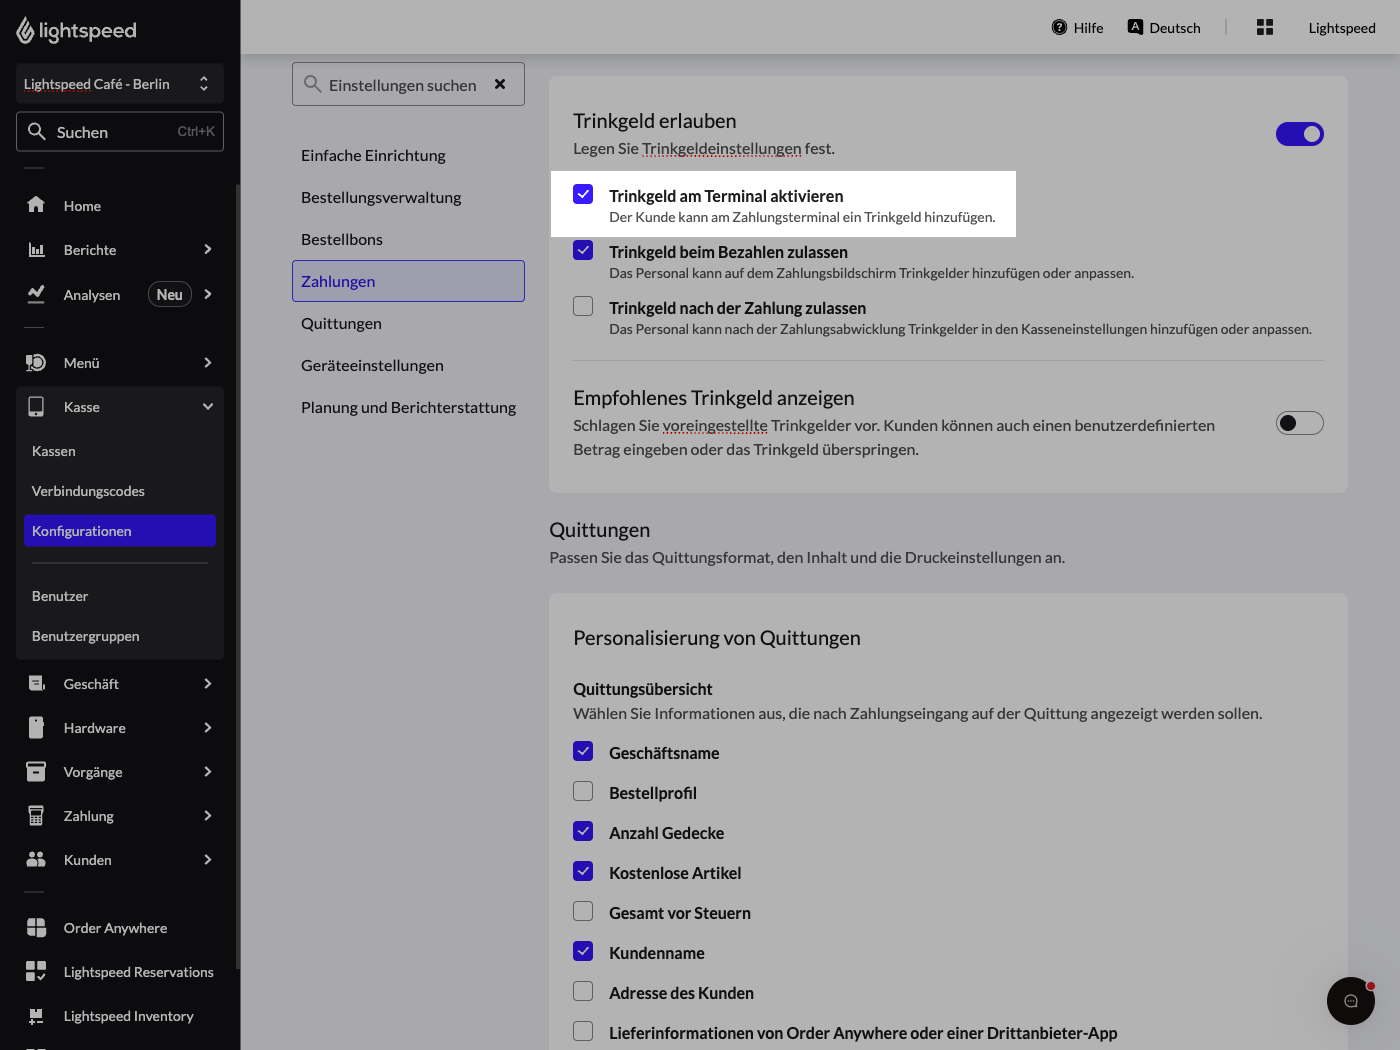1400x1050 pixels.
Task: Click the Home house icon
Action: pos(36,205)
